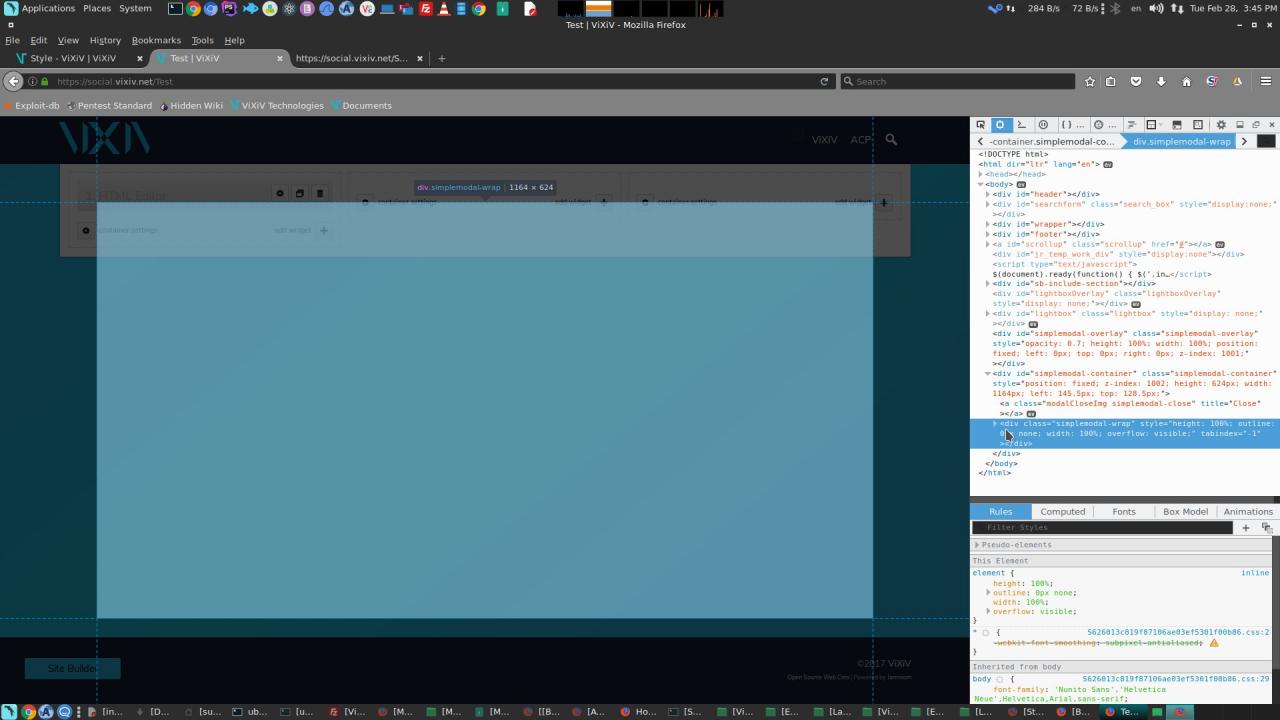Open the Downloads arrow icon
This screenshot has height=720, width=1280.
pos(1161,82)
